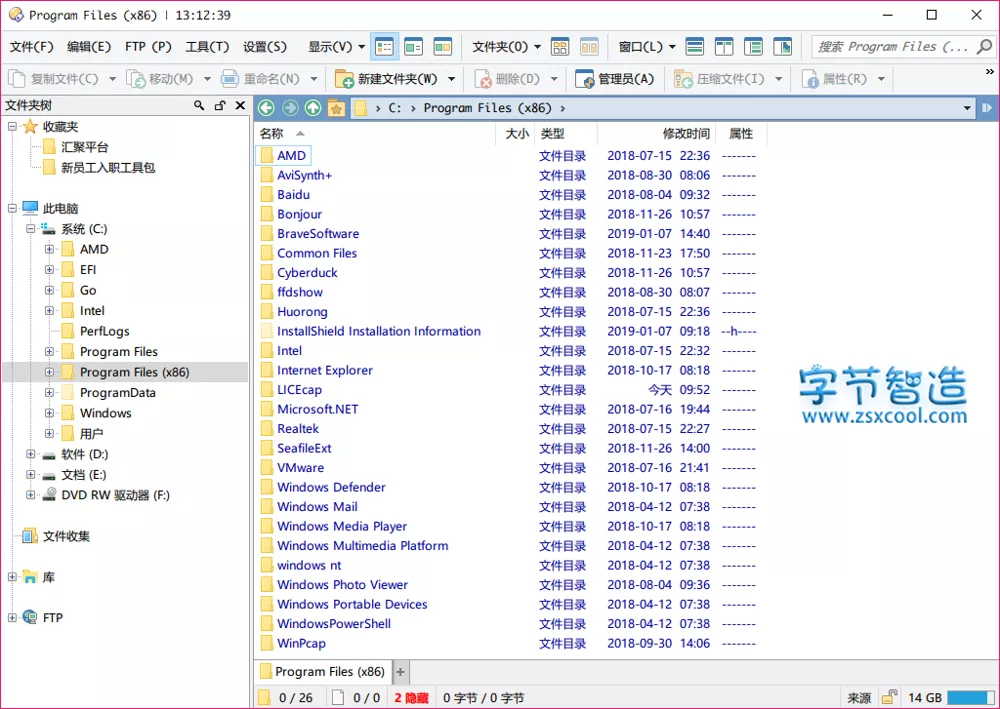The width and height of the screenshot is (1000, 709).
Task: Choose horizontal split window layout icon
Action: [x=695, y=47]
